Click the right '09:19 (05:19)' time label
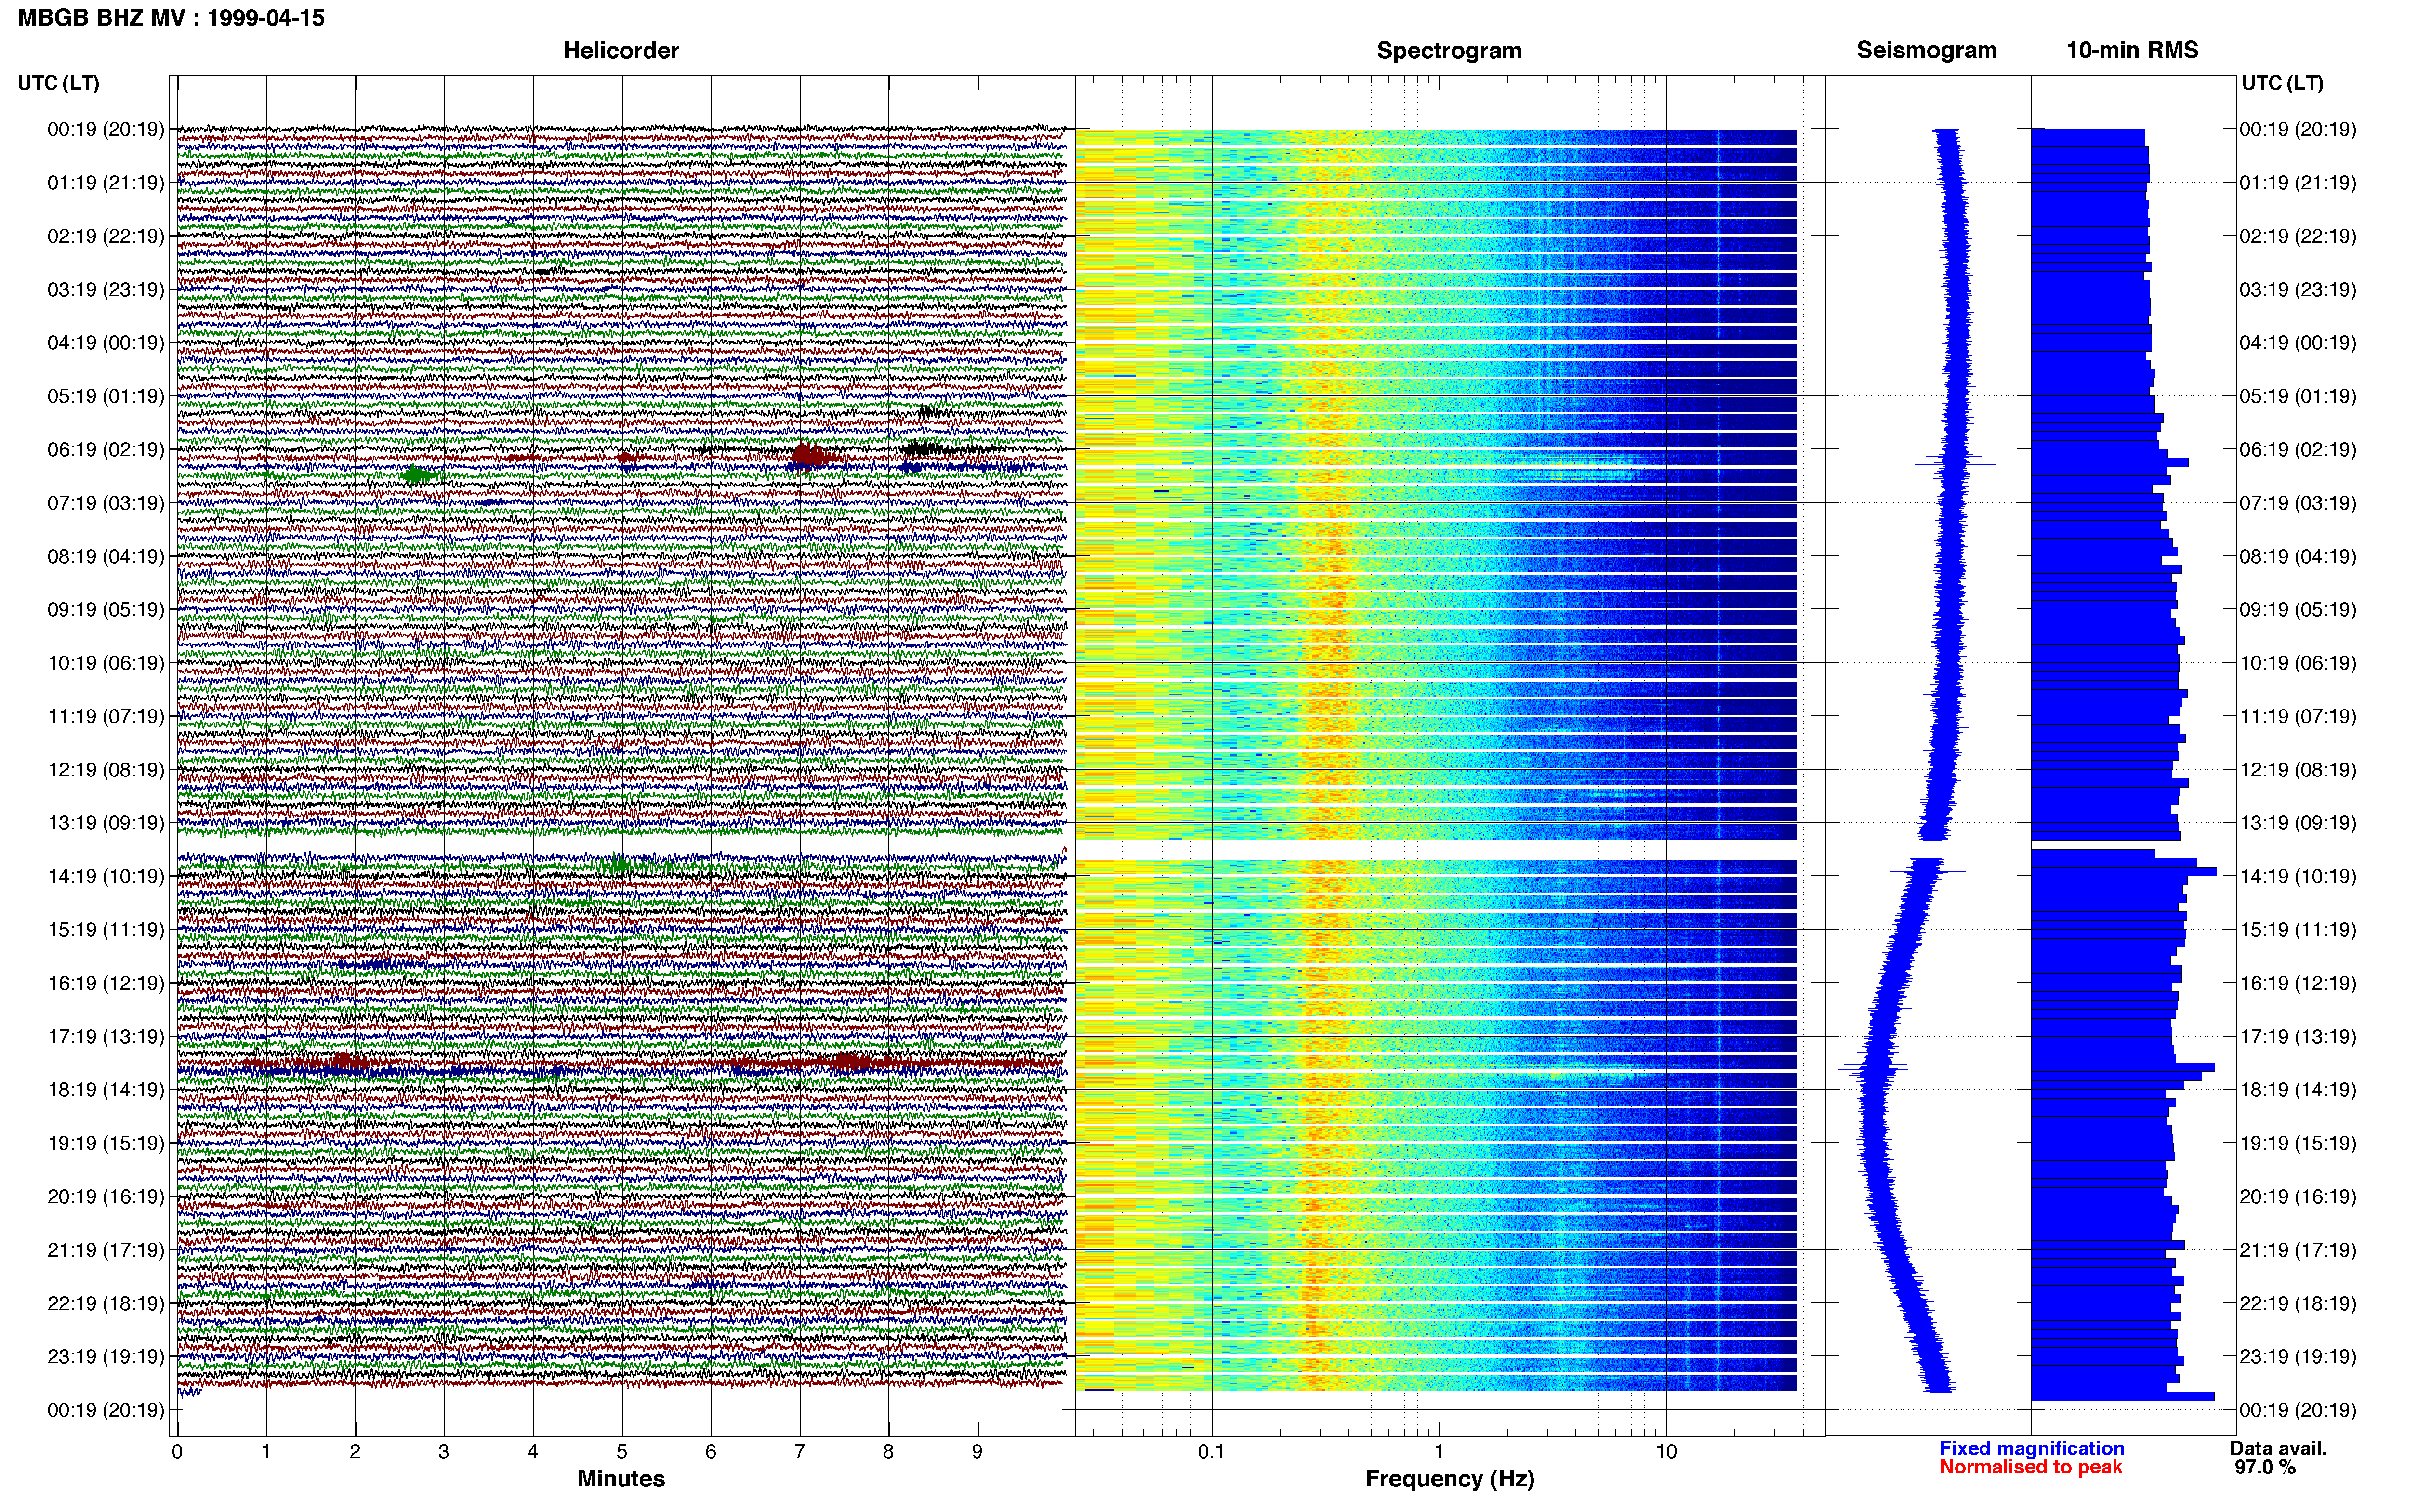The image size is (2418, 1512). click(2297, 610)
